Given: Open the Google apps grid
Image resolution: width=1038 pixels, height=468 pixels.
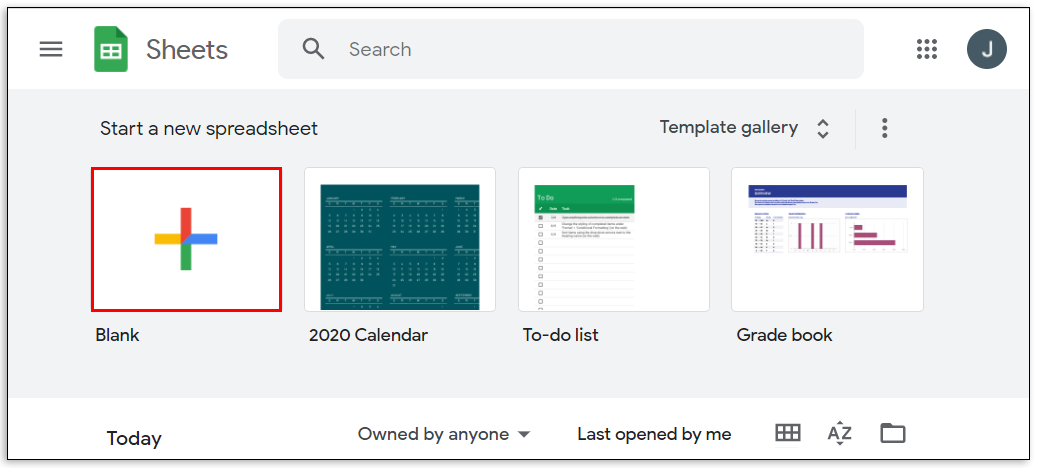Looking at the screenshot, I should click(x=927, y=49).
